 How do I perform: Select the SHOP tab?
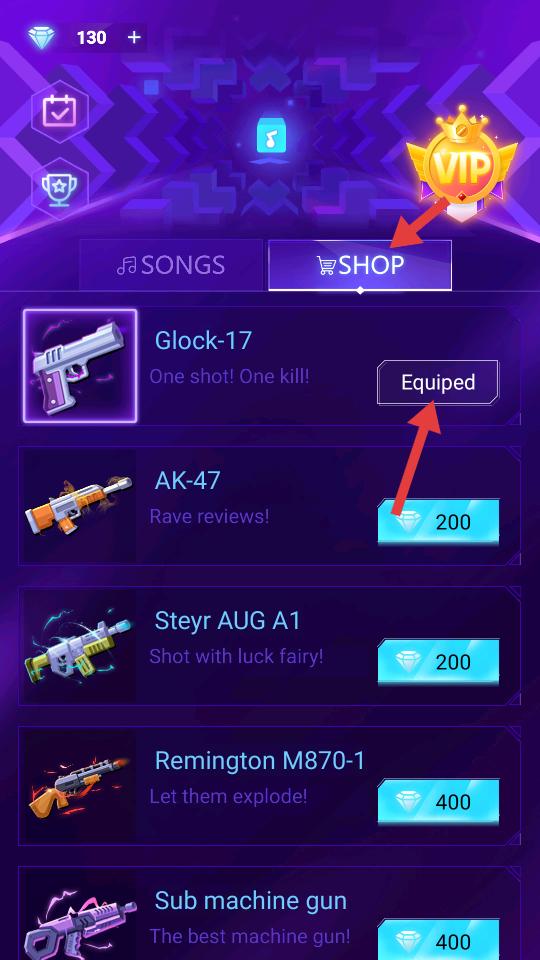[360, 265]
